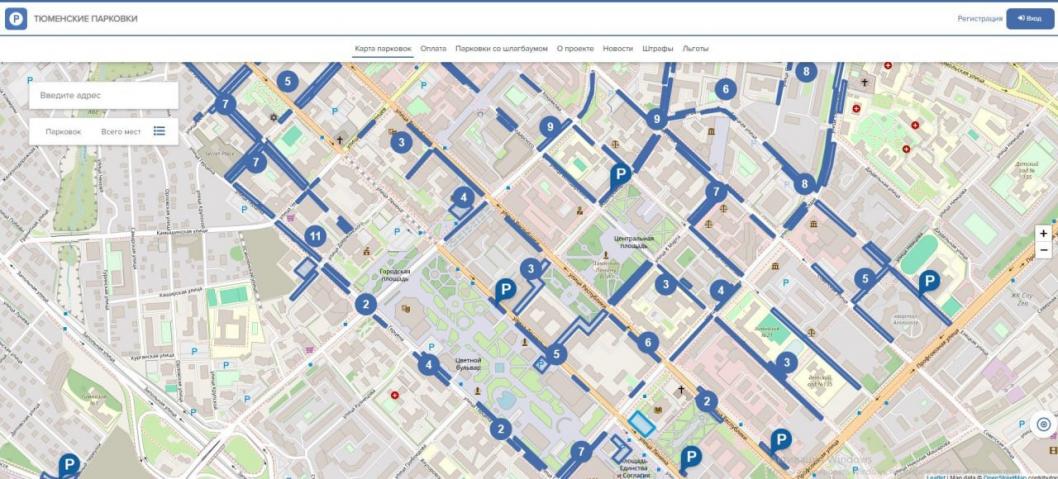Select Льготы in the navigation bar

(695, 48)
